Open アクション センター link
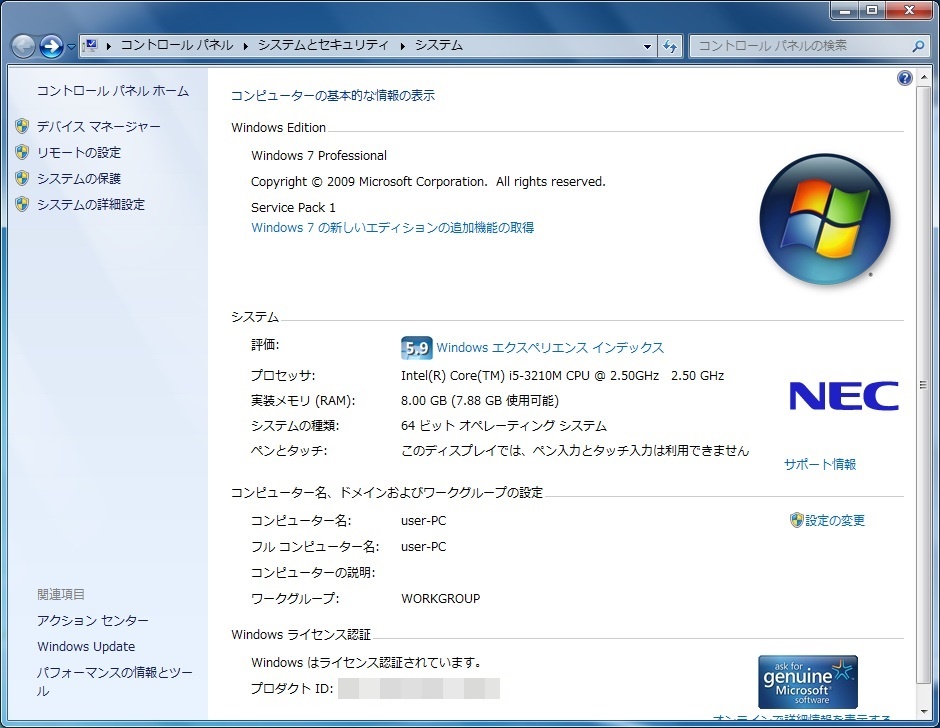940x728 pixels. pyautogui.click(x=92, y=621)
